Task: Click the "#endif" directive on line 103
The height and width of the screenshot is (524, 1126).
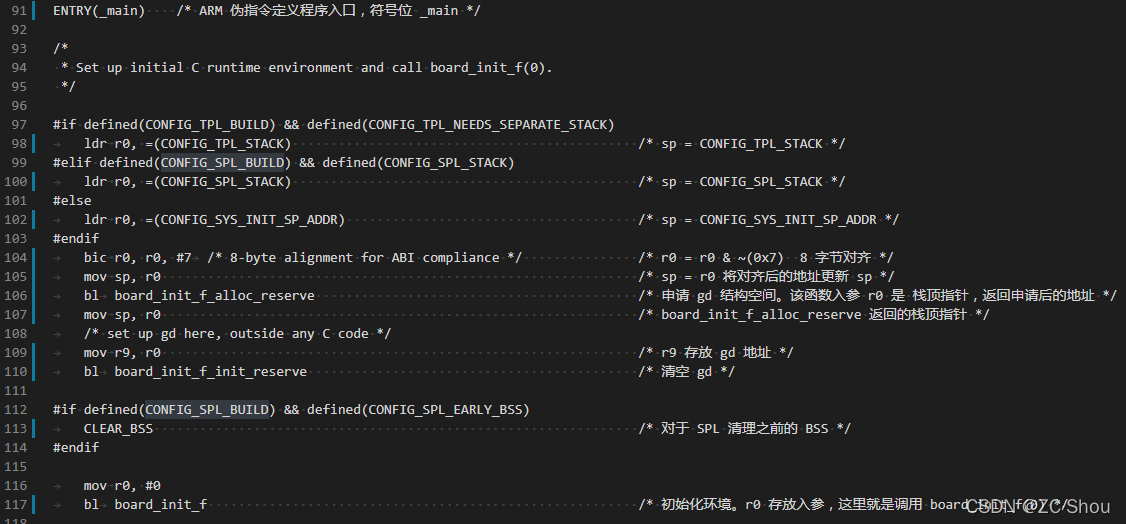Action: [x=76, y=238]
